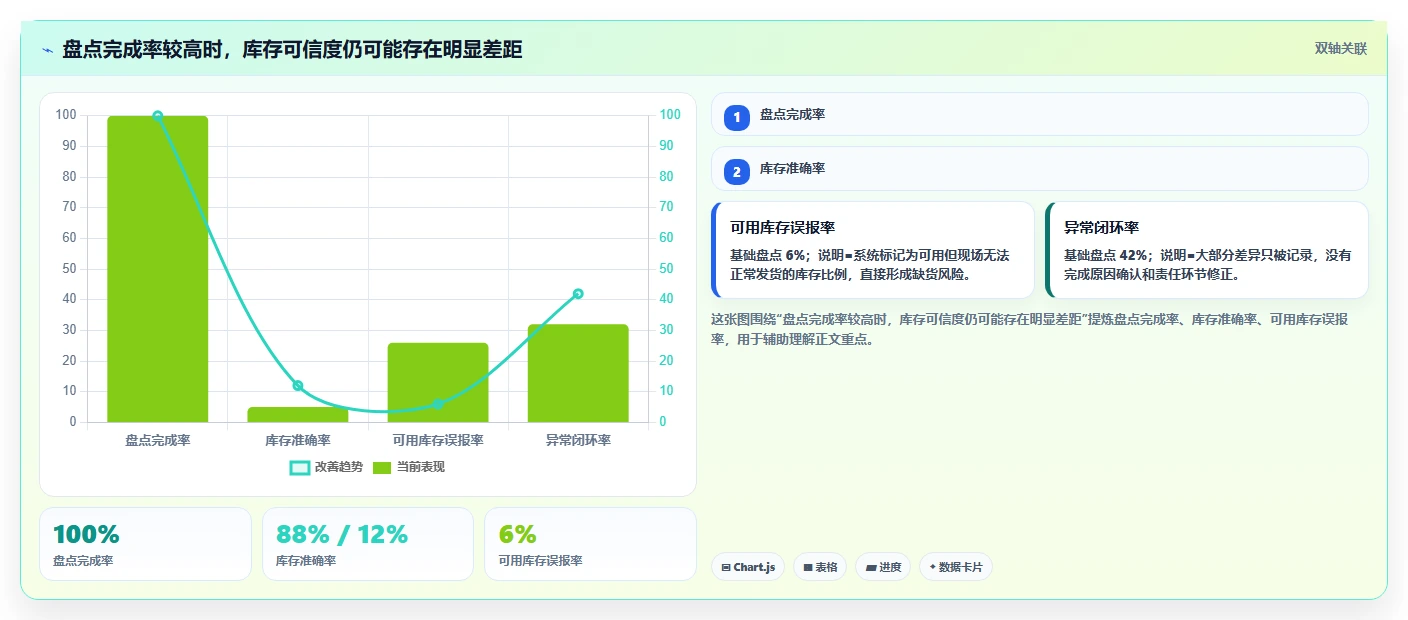Viewport: 1408px width, 620px height.
Task: Click the 表格 tag
Action: point(820,567)
